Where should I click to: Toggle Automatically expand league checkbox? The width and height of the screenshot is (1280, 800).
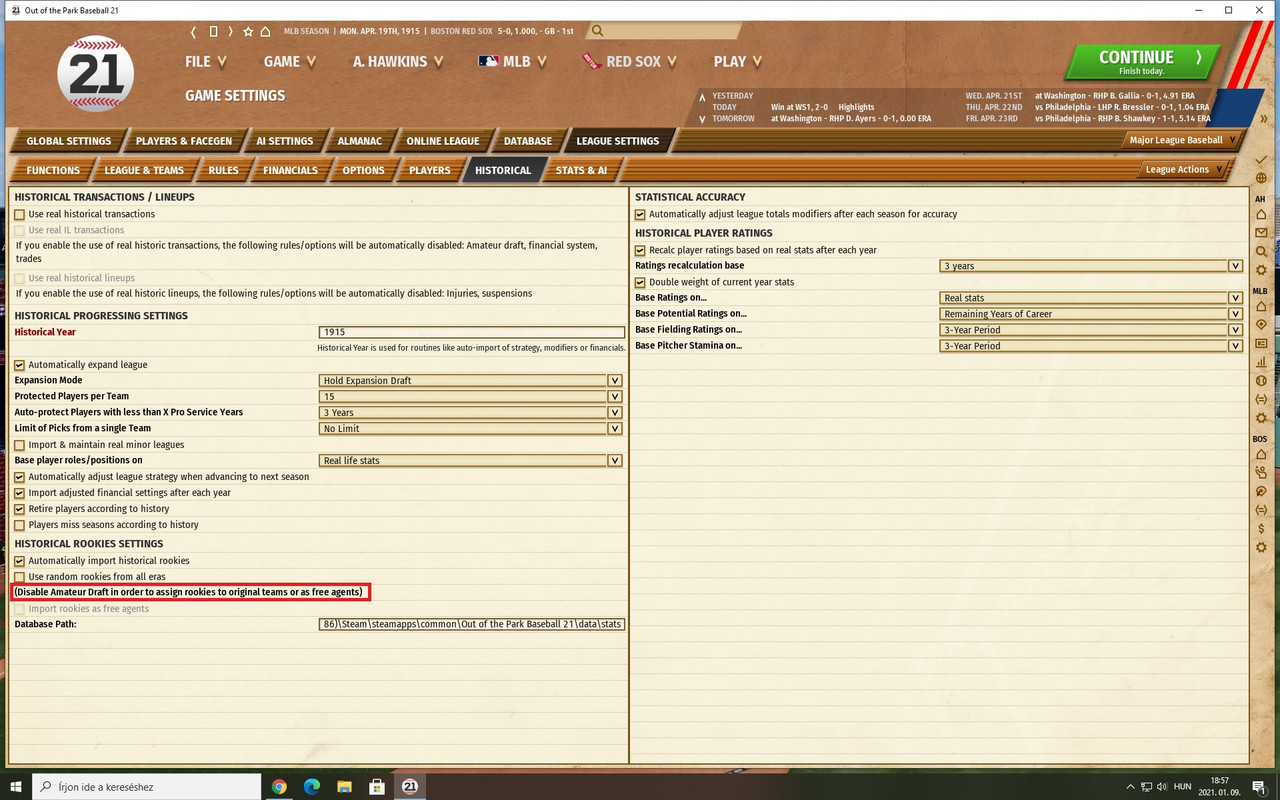click(20, 365)
